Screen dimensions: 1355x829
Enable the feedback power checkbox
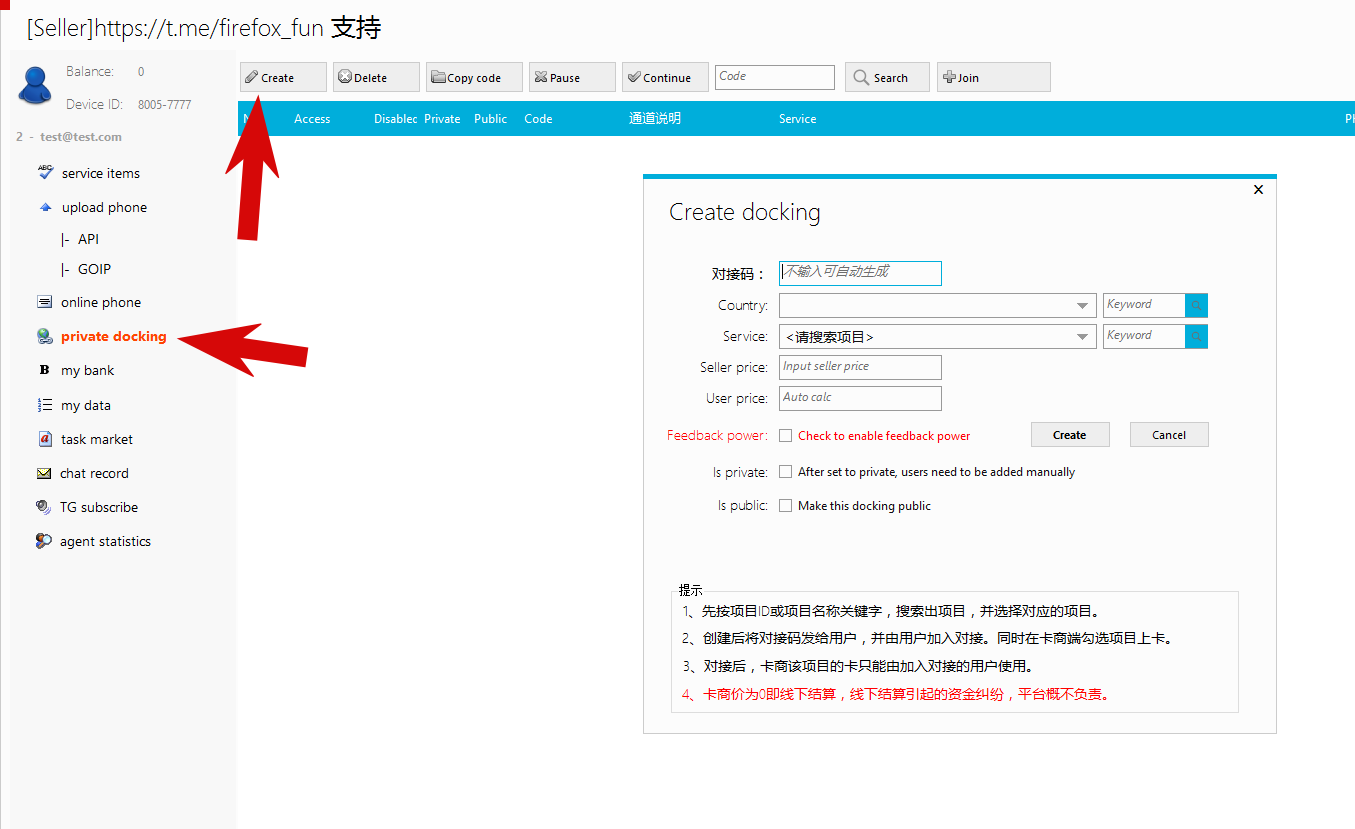click(x=786, y=435)
